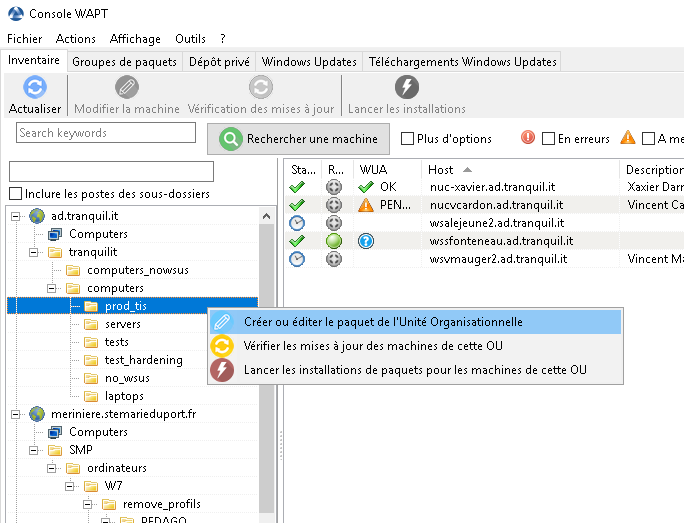Click the WUA column header
Image resolution: width=684 pixels, height=523 pixels.
click(x=388, y=170)
